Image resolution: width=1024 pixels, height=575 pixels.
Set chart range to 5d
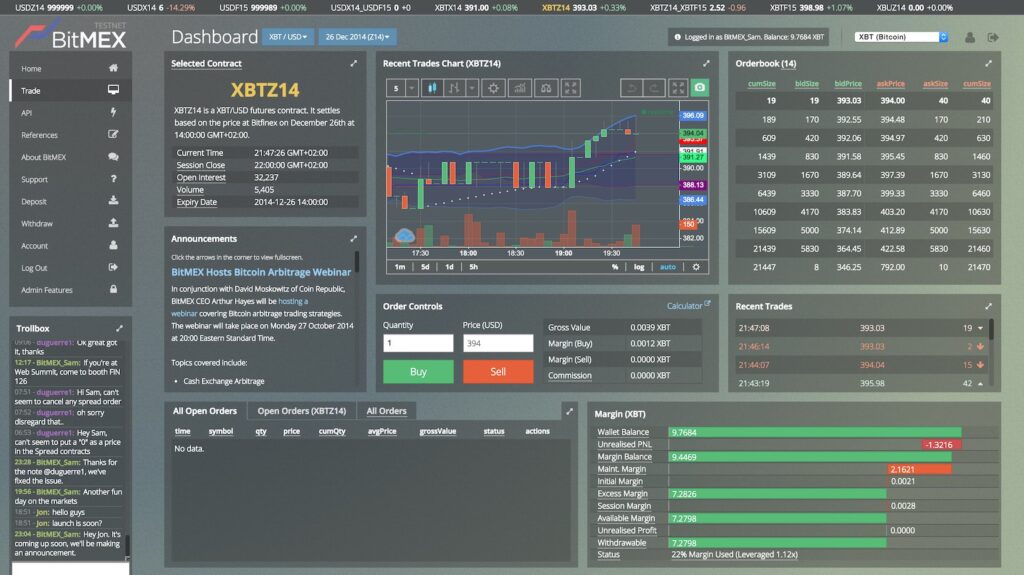(425, 267)
